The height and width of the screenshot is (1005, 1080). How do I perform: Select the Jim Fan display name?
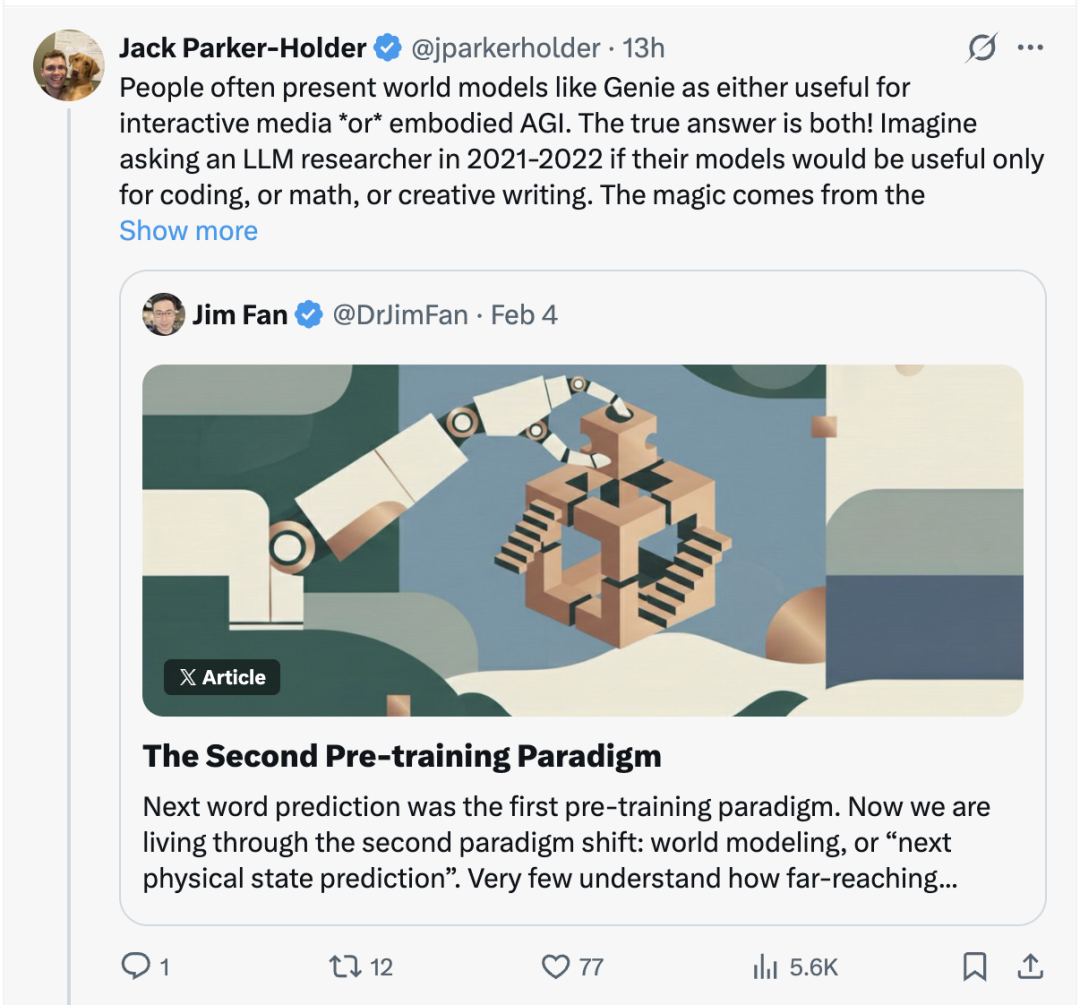pyautogui.click(x=240, y=315)
